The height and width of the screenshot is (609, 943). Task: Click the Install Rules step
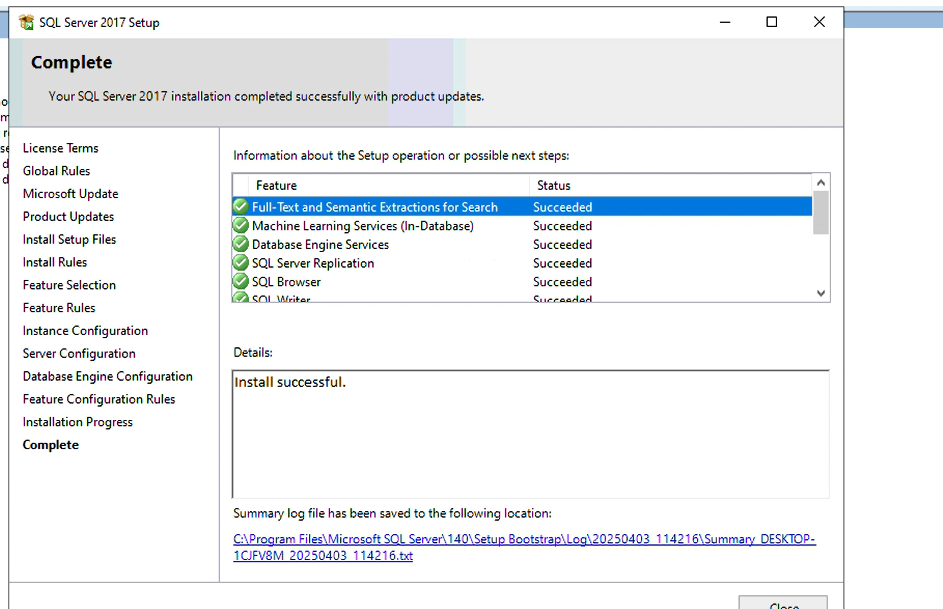tap(55, 262)
